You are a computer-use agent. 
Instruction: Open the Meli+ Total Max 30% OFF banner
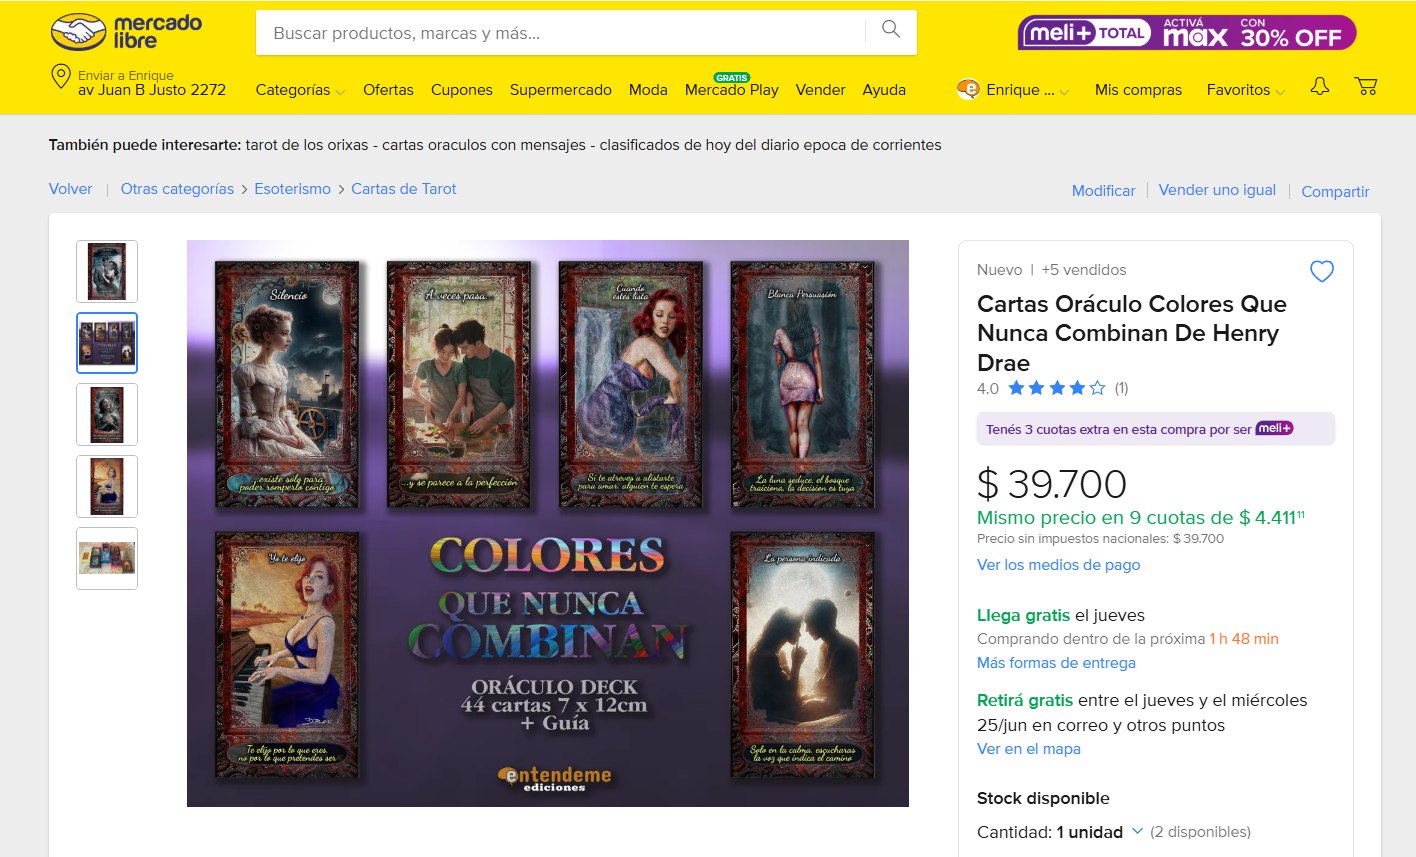[1187, 33]
